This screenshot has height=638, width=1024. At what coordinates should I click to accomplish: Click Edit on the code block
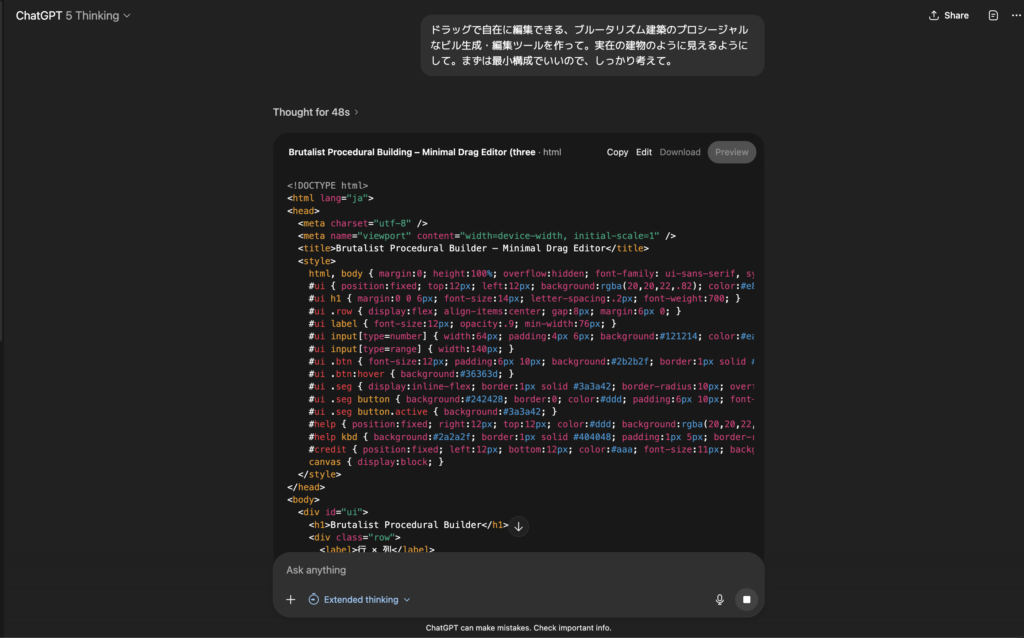(x=644, y=152)
